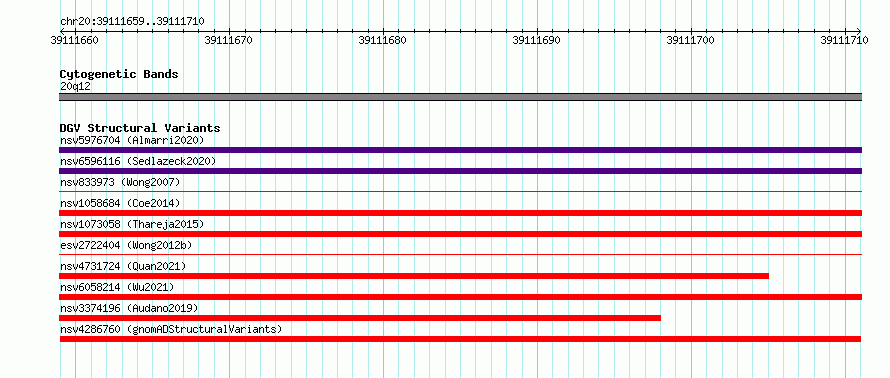Click the DGV Structural Variants track heading

tap(140, 128)
